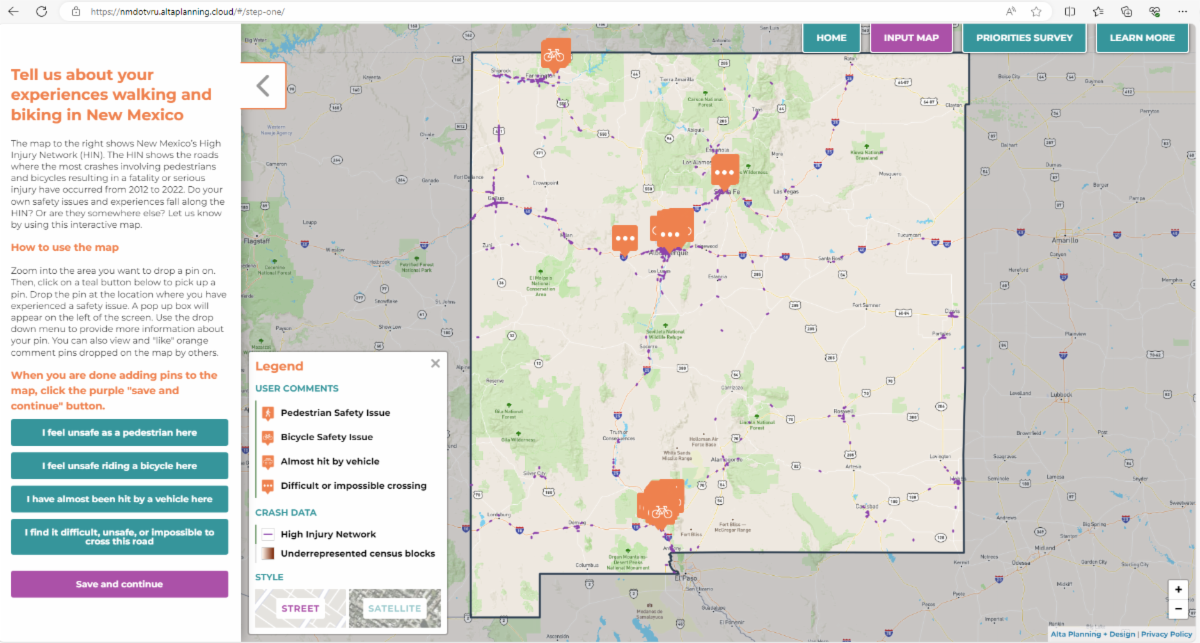Go to the Priorities Survey tab
This screenshot has width=1200, height=643.
tap(1024, 38)
